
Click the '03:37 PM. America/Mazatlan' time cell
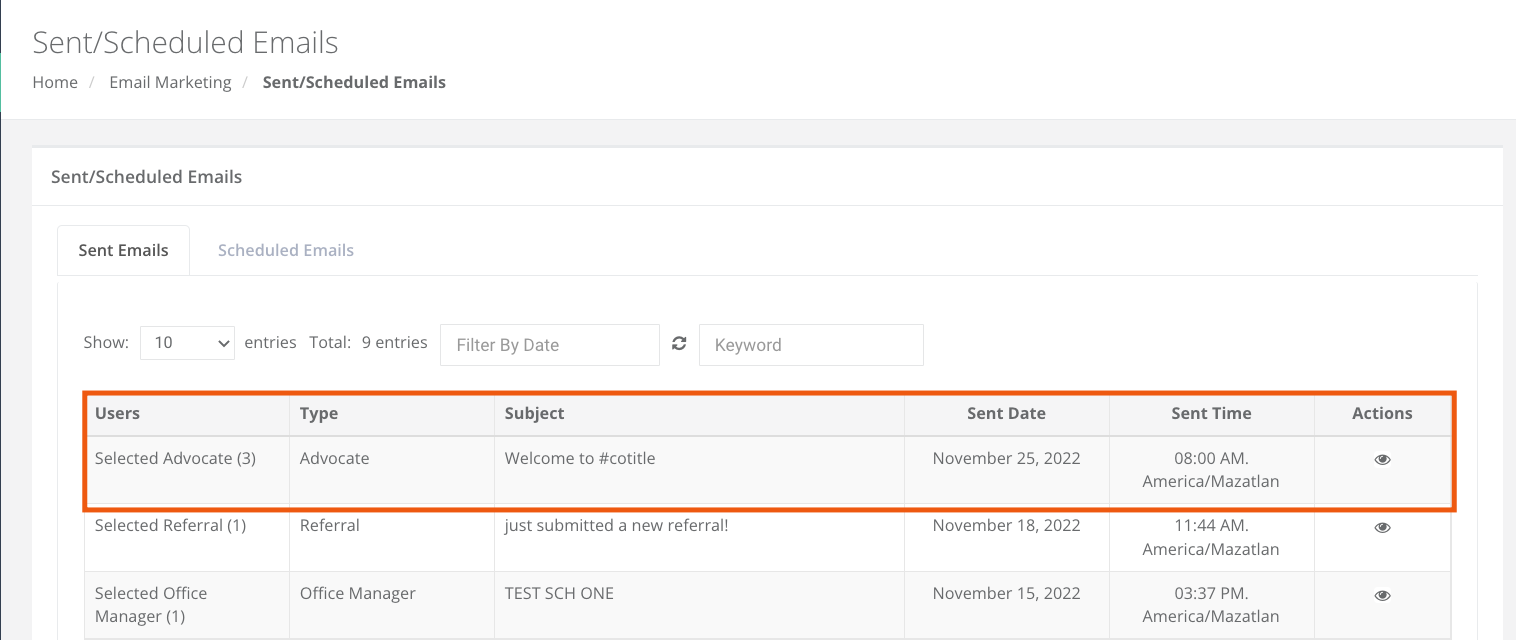(1212, 605)
